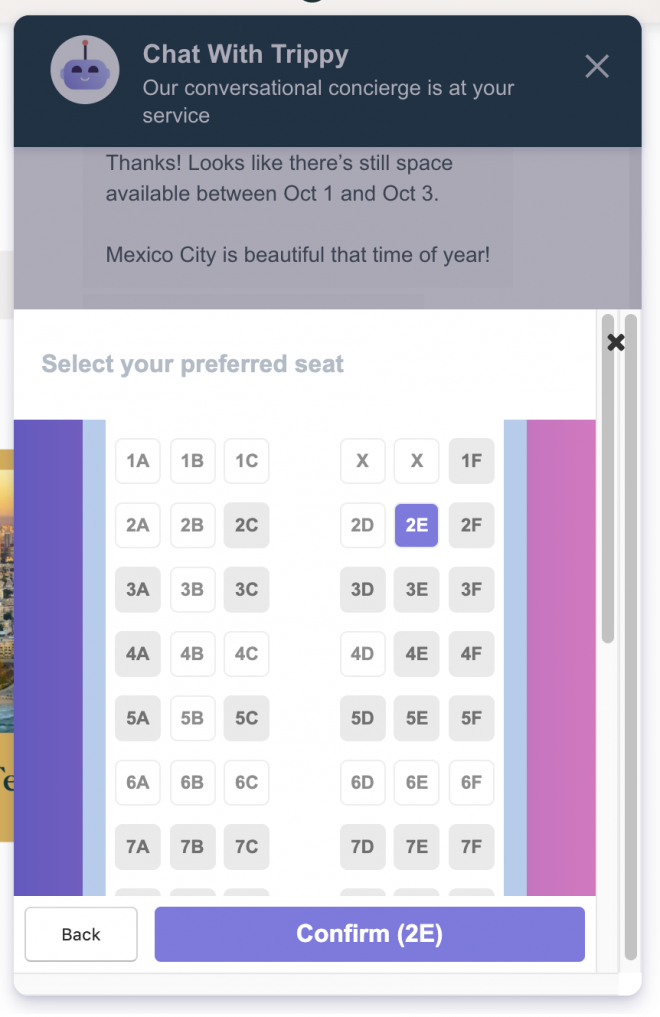660x1017 pixels.
Task: Select seat 1A
Action: pyautogui.click(x=137, y=461)
